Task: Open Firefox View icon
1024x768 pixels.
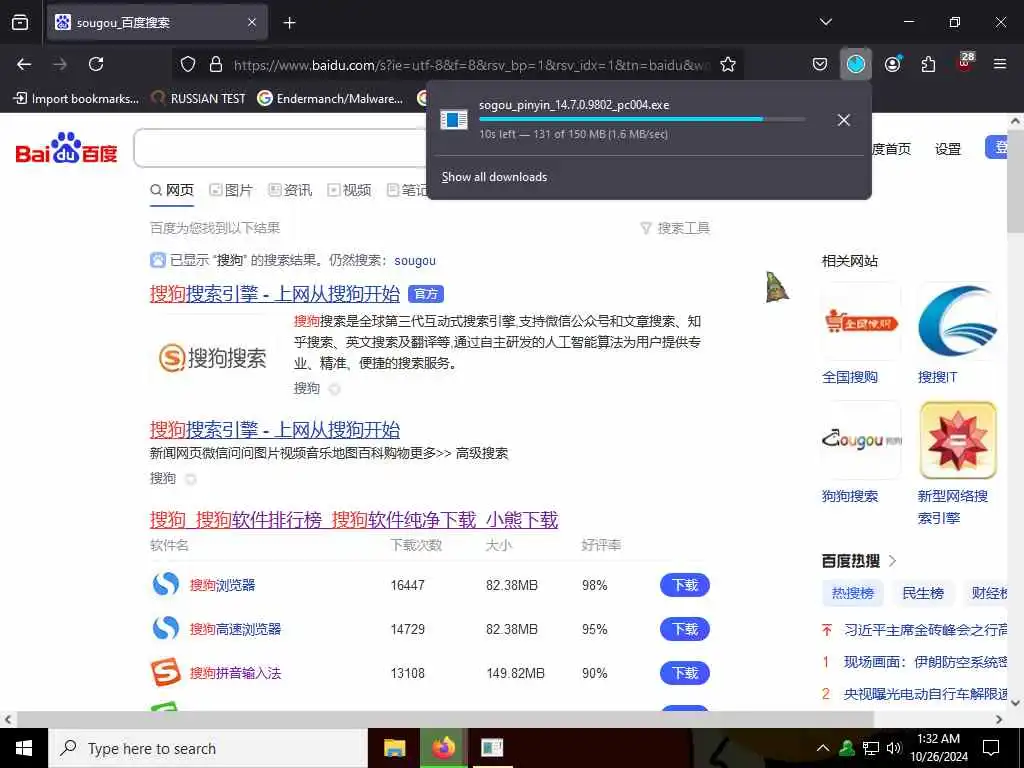Action: tap(20, 22)
